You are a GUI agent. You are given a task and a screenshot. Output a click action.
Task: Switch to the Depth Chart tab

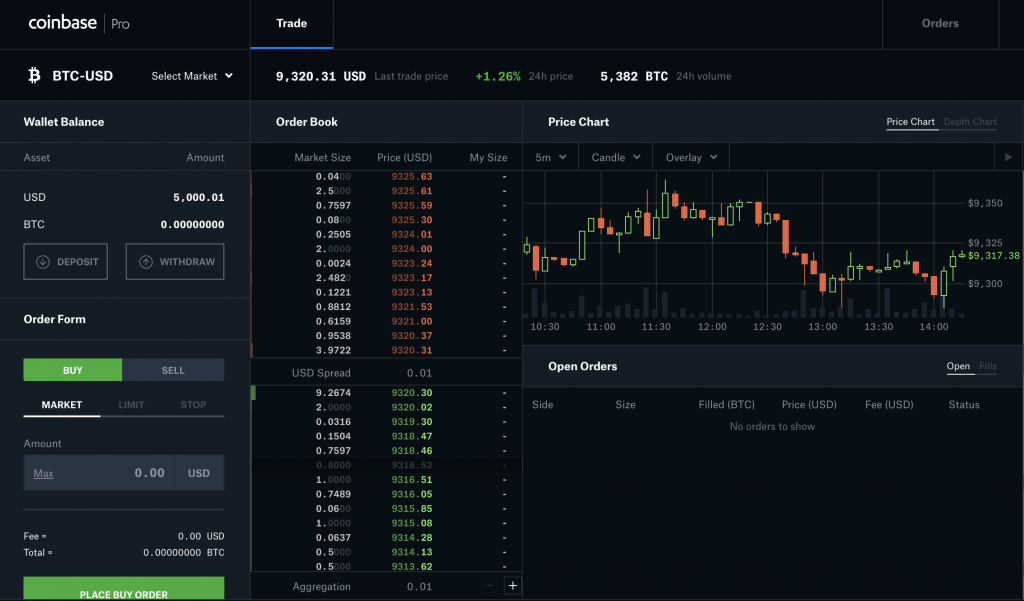tap(970, 122)
